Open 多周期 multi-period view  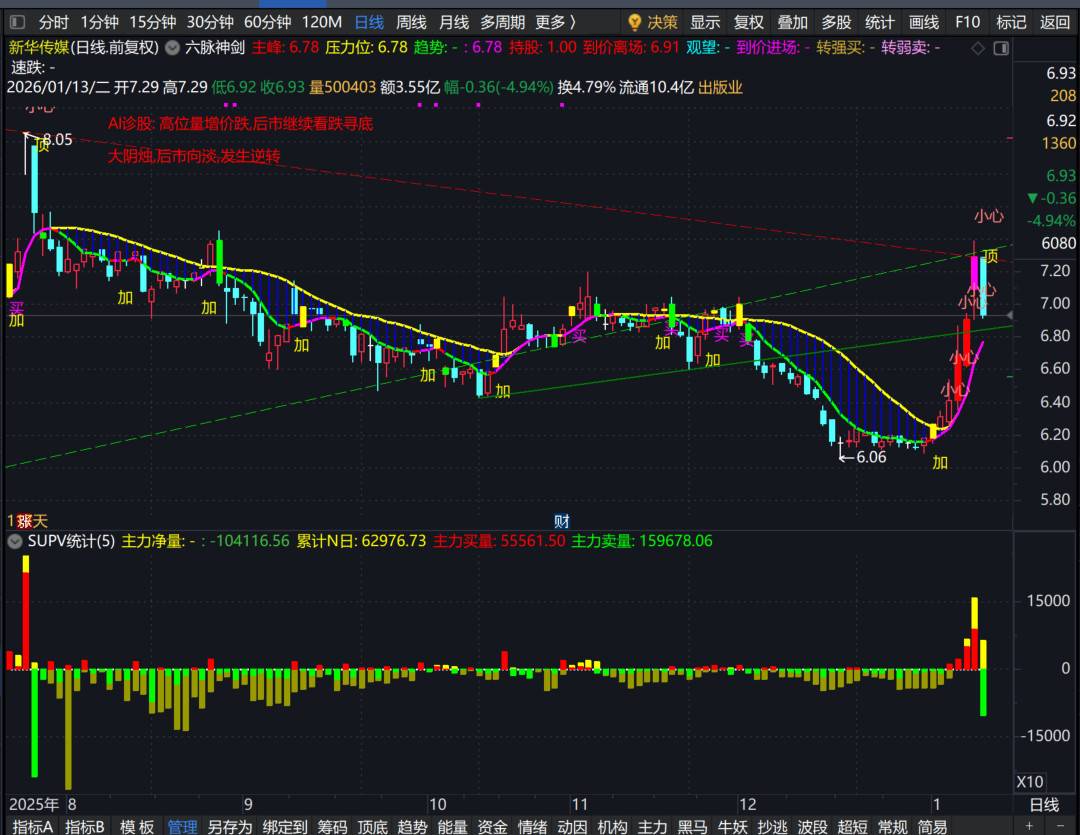(502, 23)
